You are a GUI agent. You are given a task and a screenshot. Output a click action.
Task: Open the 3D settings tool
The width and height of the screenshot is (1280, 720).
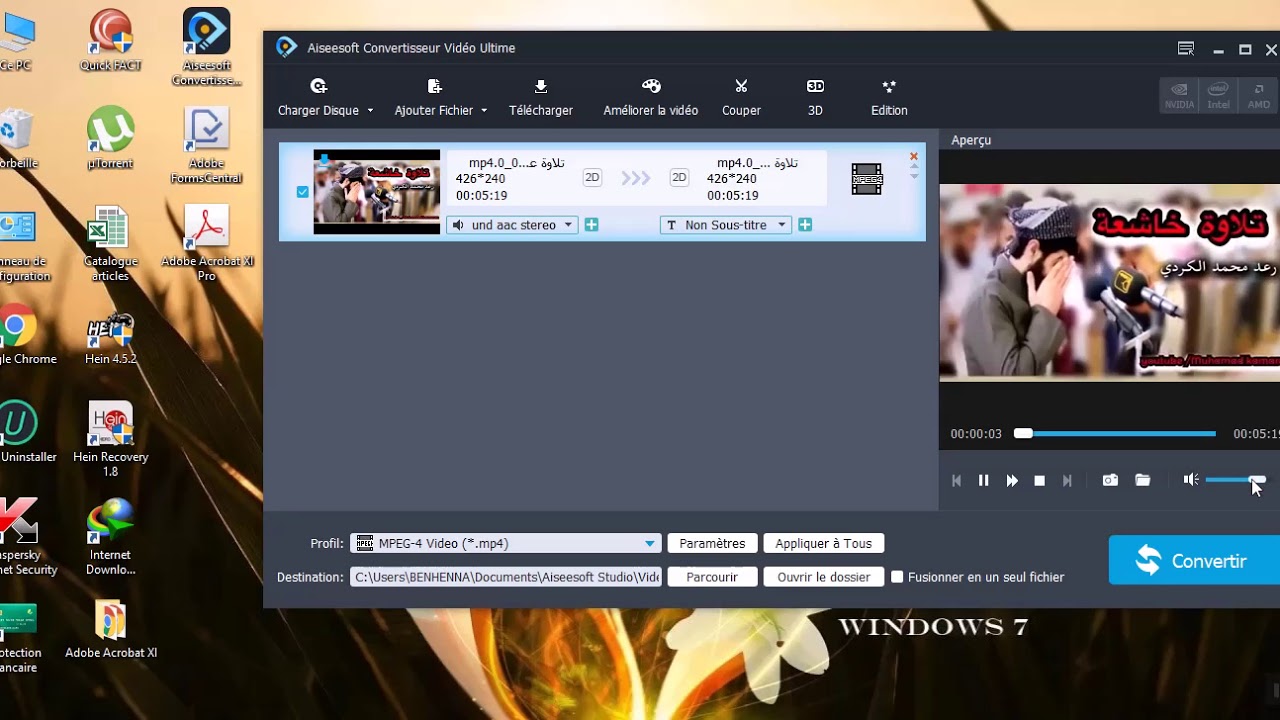(815, 98)
